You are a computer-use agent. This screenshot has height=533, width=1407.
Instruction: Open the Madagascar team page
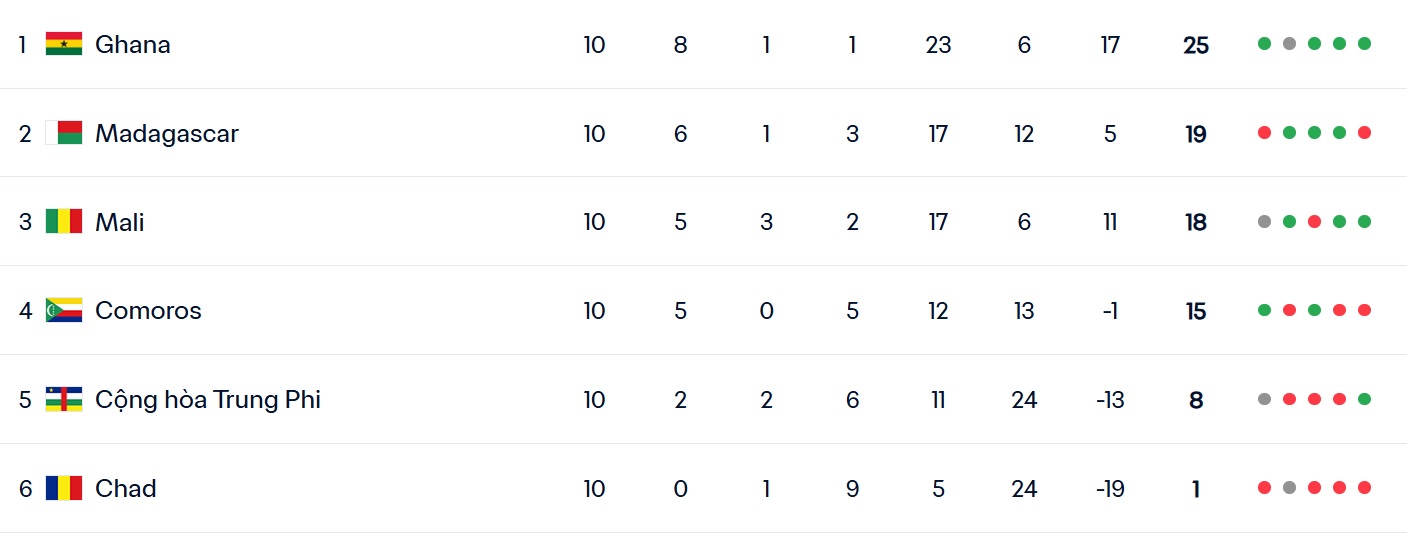pyautogui.click(x=166, y=133)
